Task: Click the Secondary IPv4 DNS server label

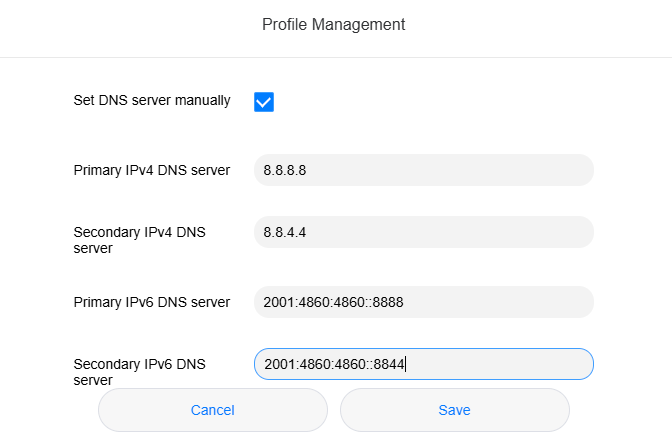Action: click(x=140, y=240)
